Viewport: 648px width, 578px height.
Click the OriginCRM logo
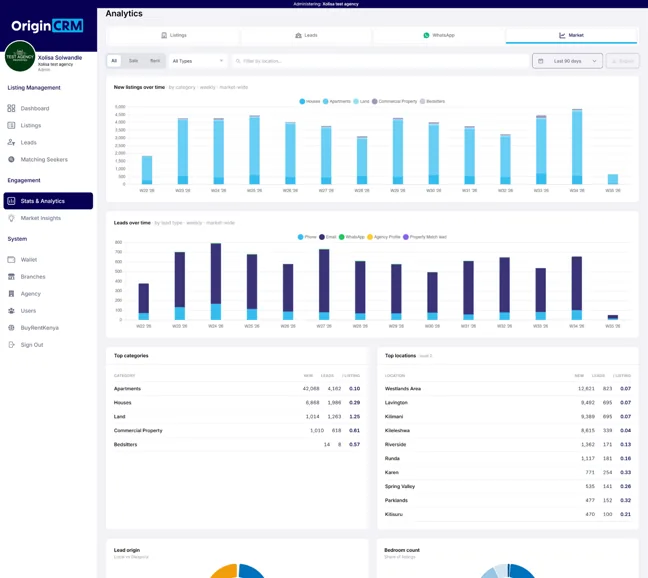[x=47, y=26]
